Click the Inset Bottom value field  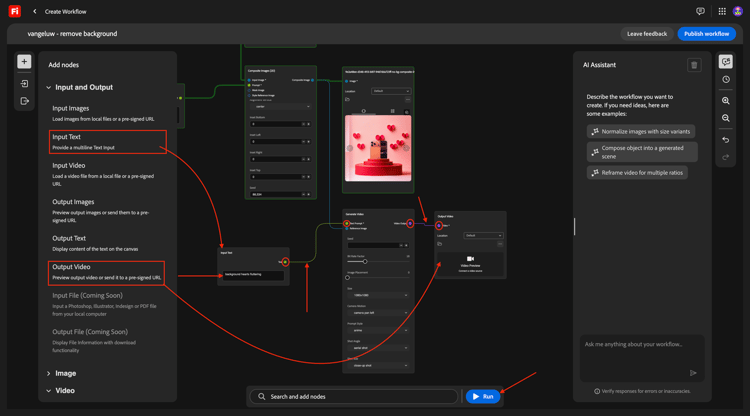(280, 124)
